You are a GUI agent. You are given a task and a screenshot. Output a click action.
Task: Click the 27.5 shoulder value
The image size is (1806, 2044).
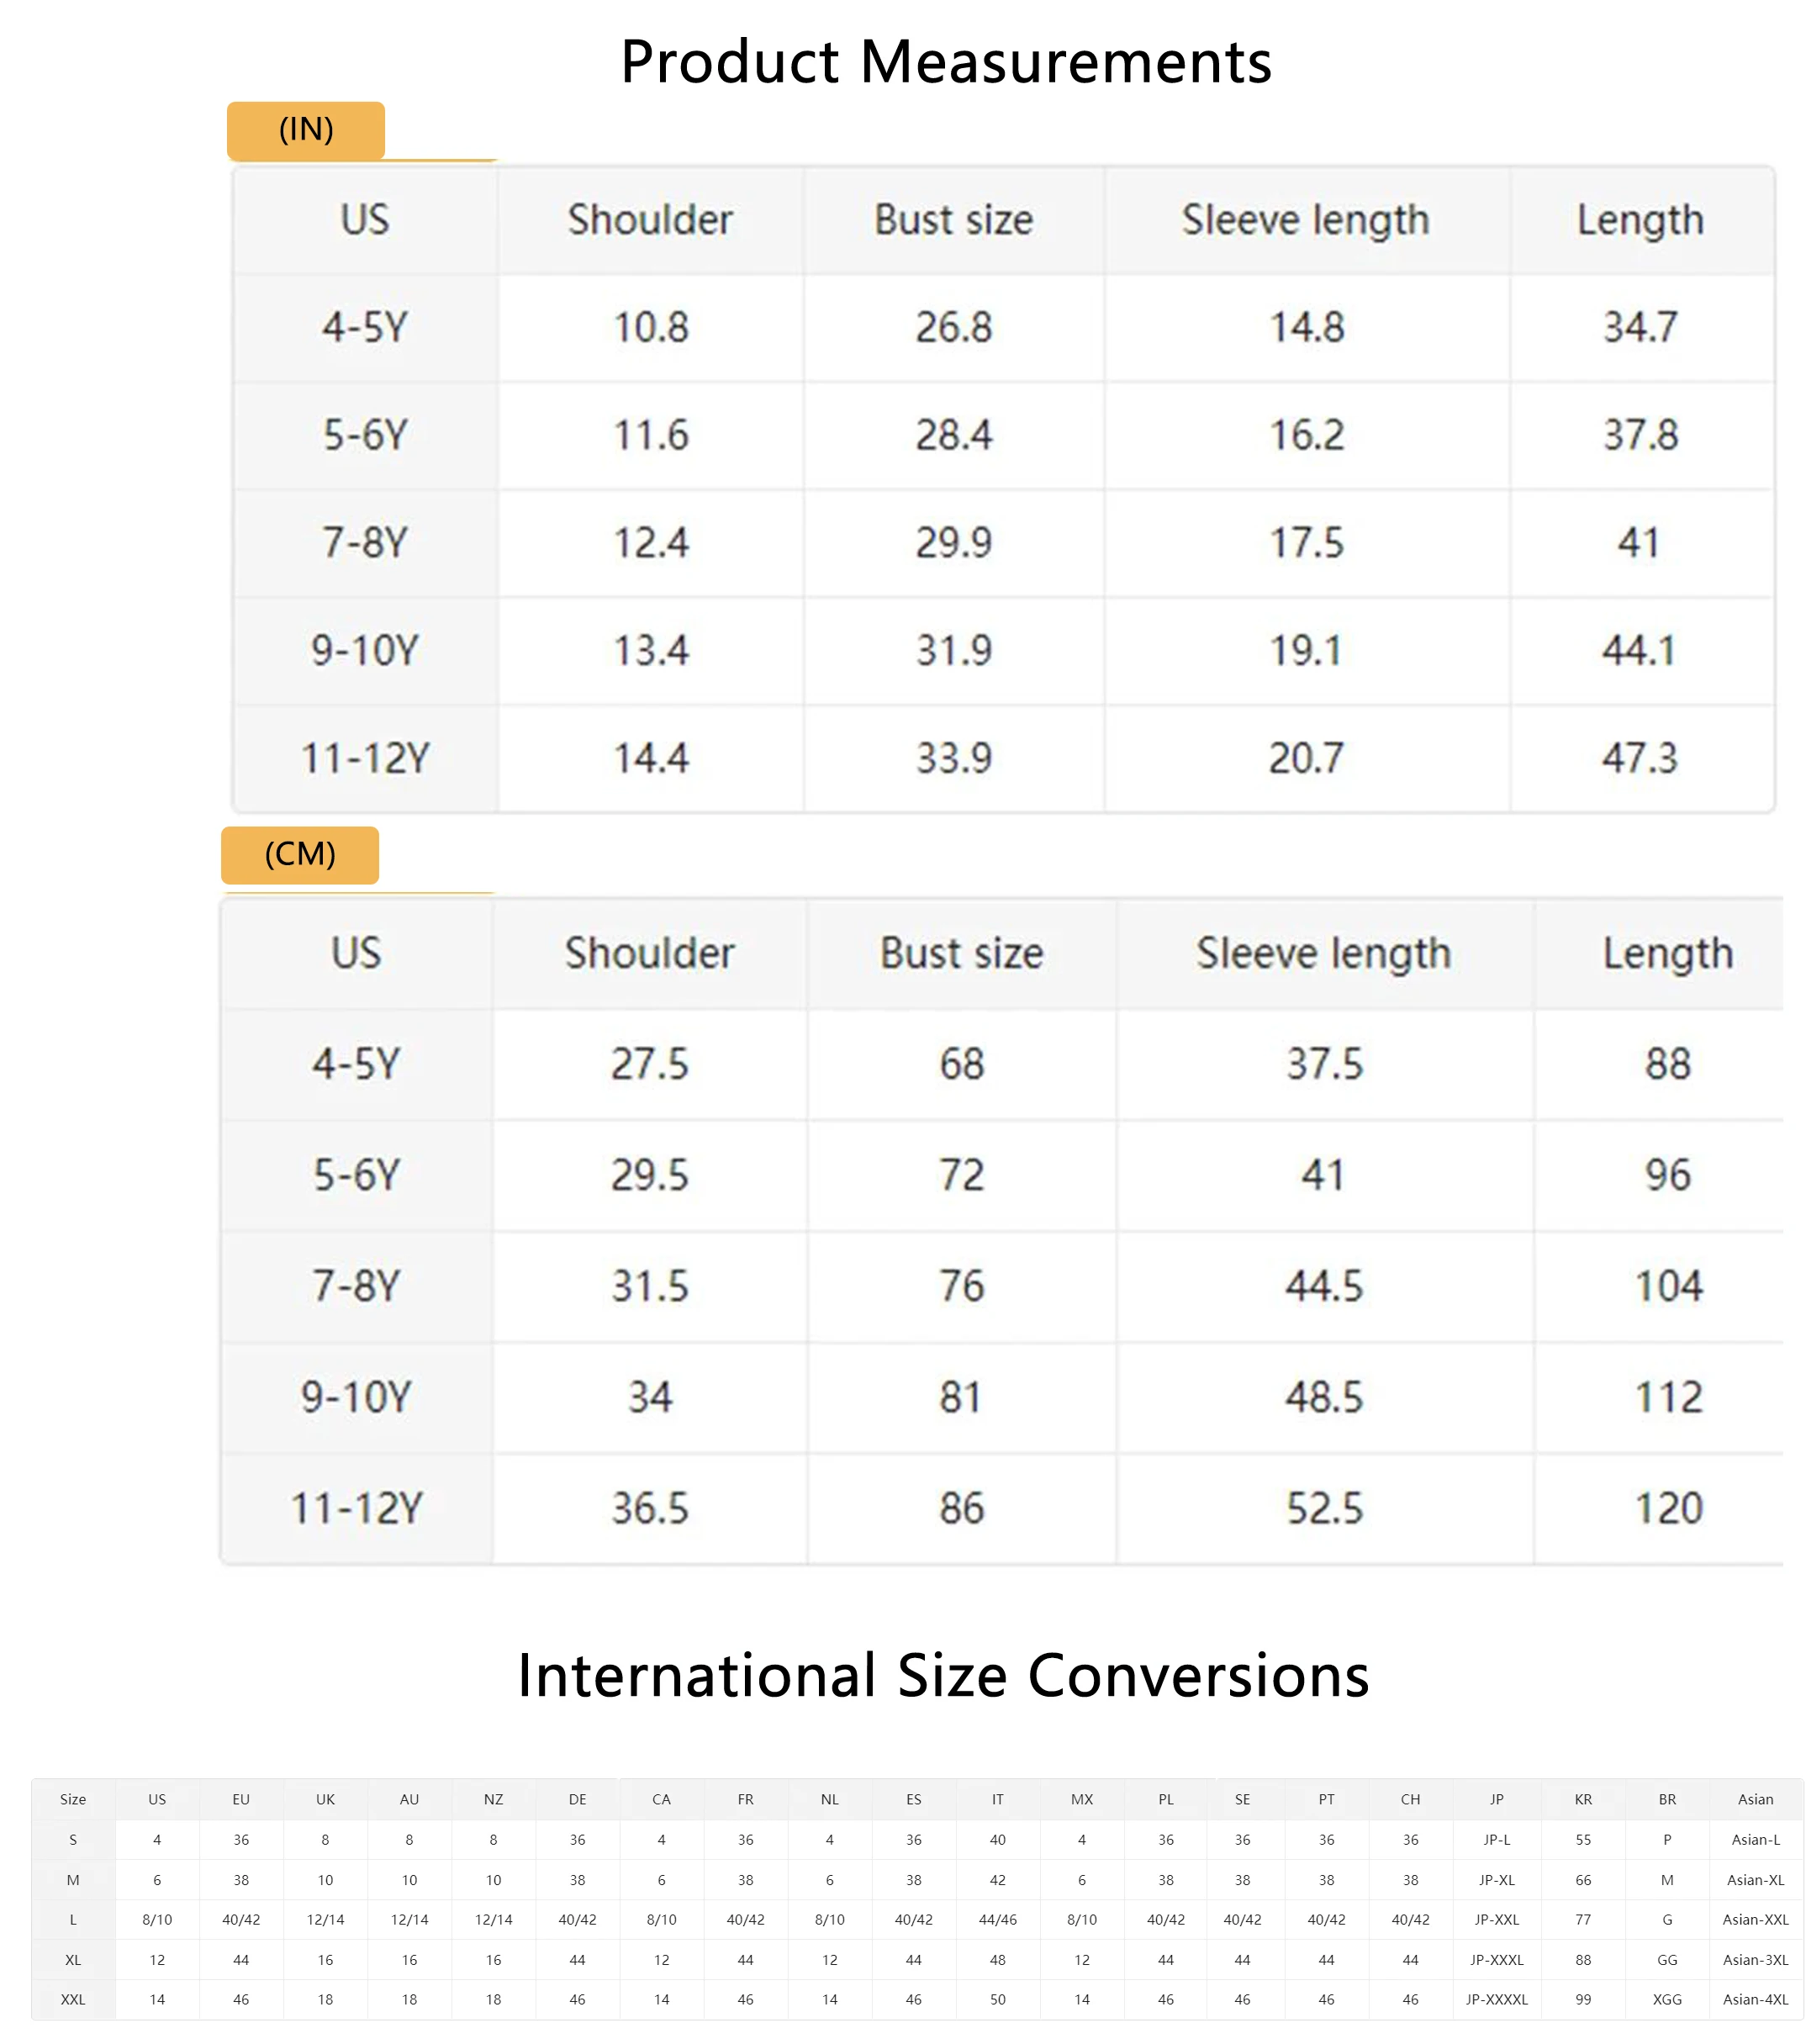(x=650, y=1064)
